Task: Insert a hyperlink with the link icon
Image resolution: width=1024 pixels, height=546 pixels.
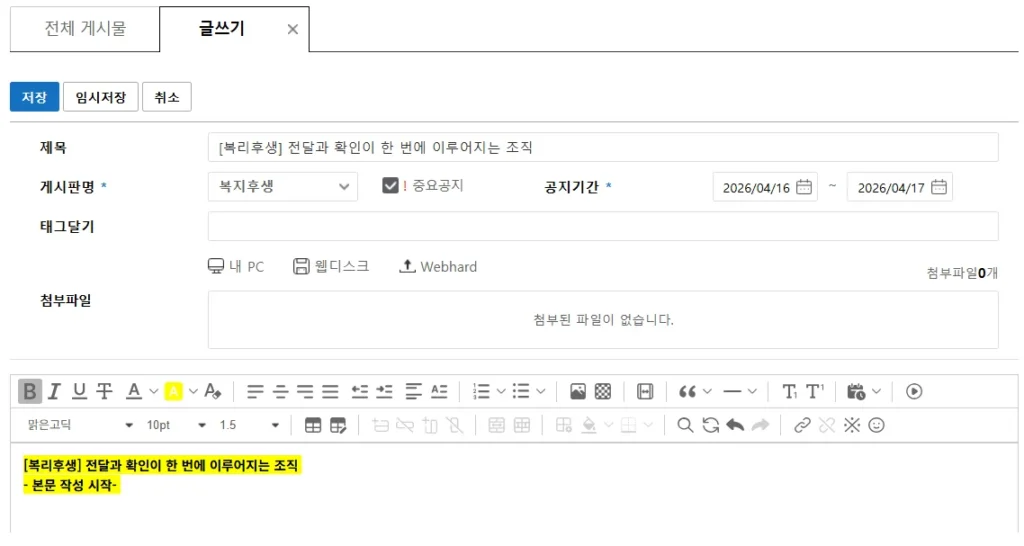Action: tap(801, 425)
